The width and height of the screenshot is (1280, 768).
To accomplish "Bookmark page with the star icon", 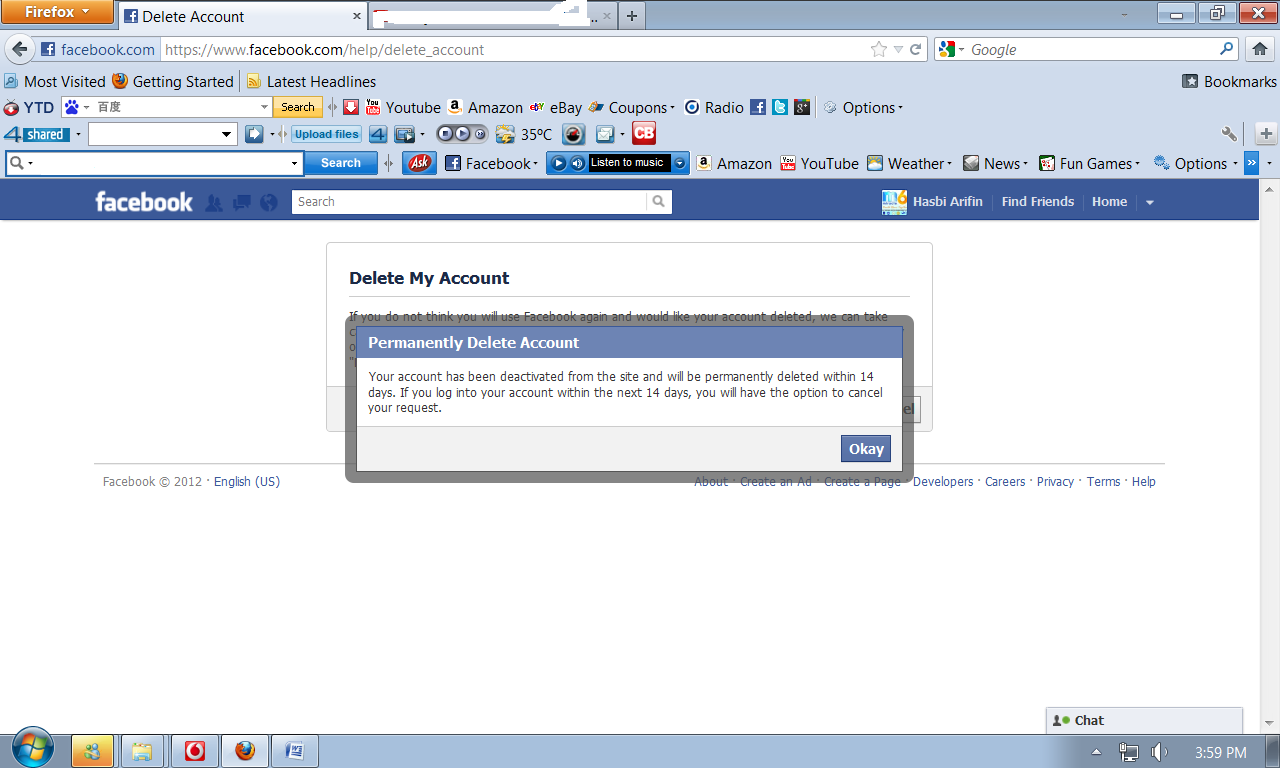I will pyautogui.click(x=879, y=49).
